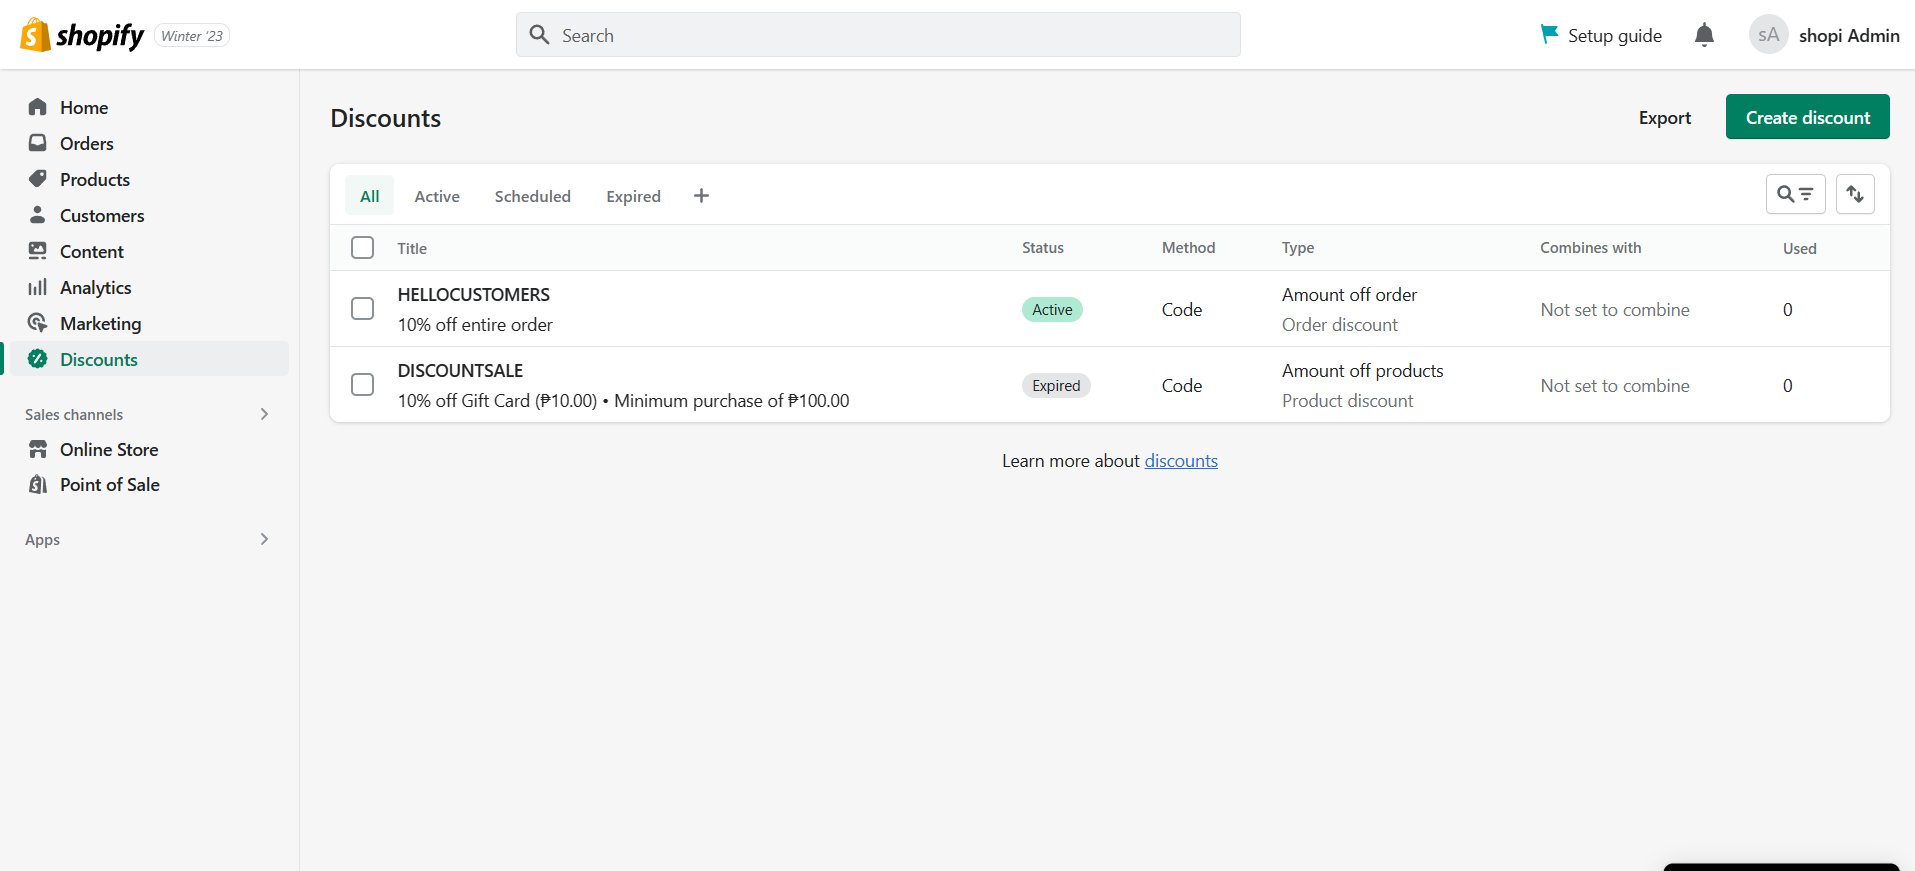Expand the Apps section chevron
The width and height of the screenshot is (1915, 871).
click(264, 539)
